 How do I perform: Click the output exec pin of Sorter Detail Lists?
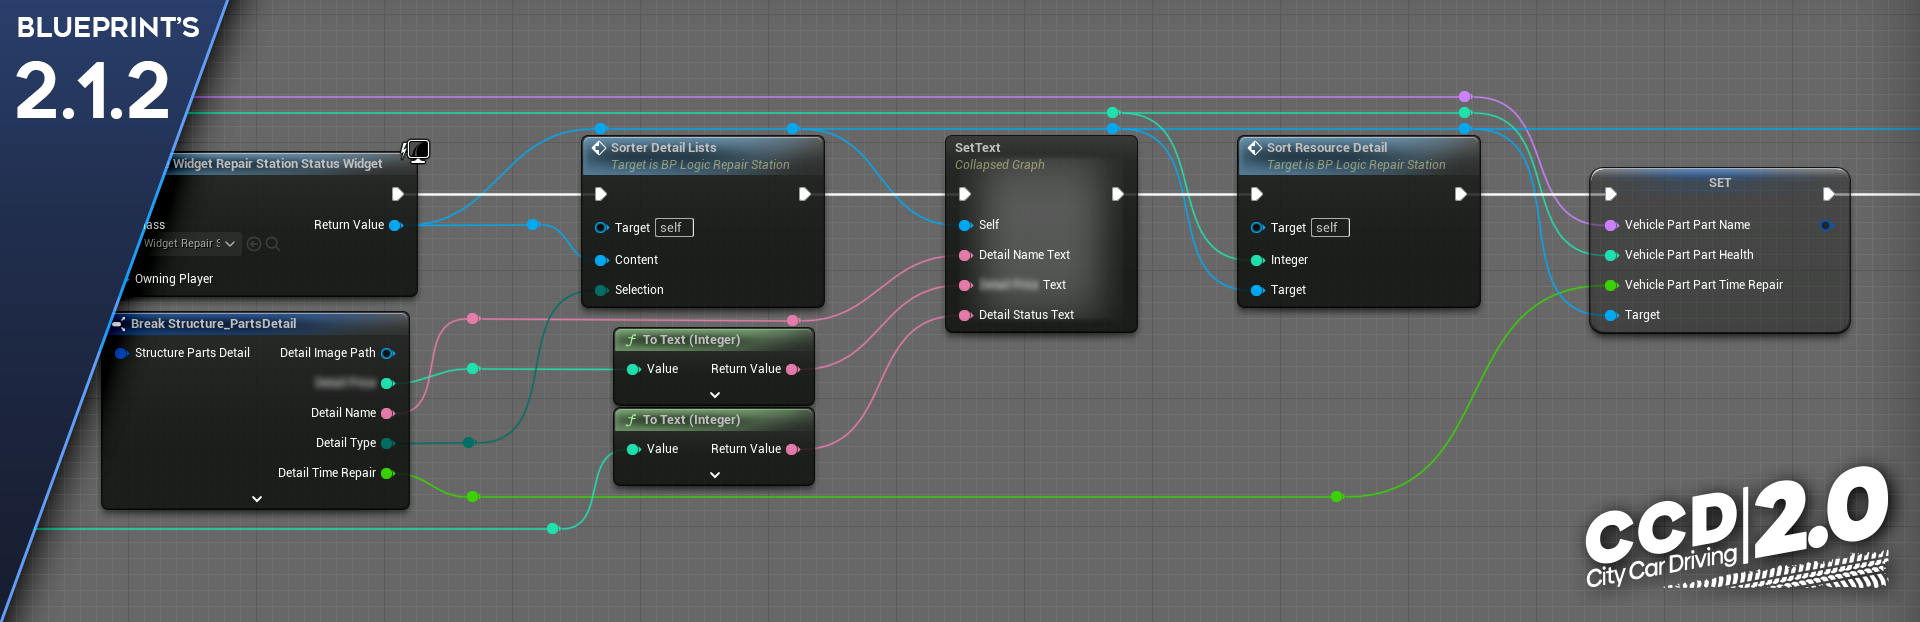804,194
